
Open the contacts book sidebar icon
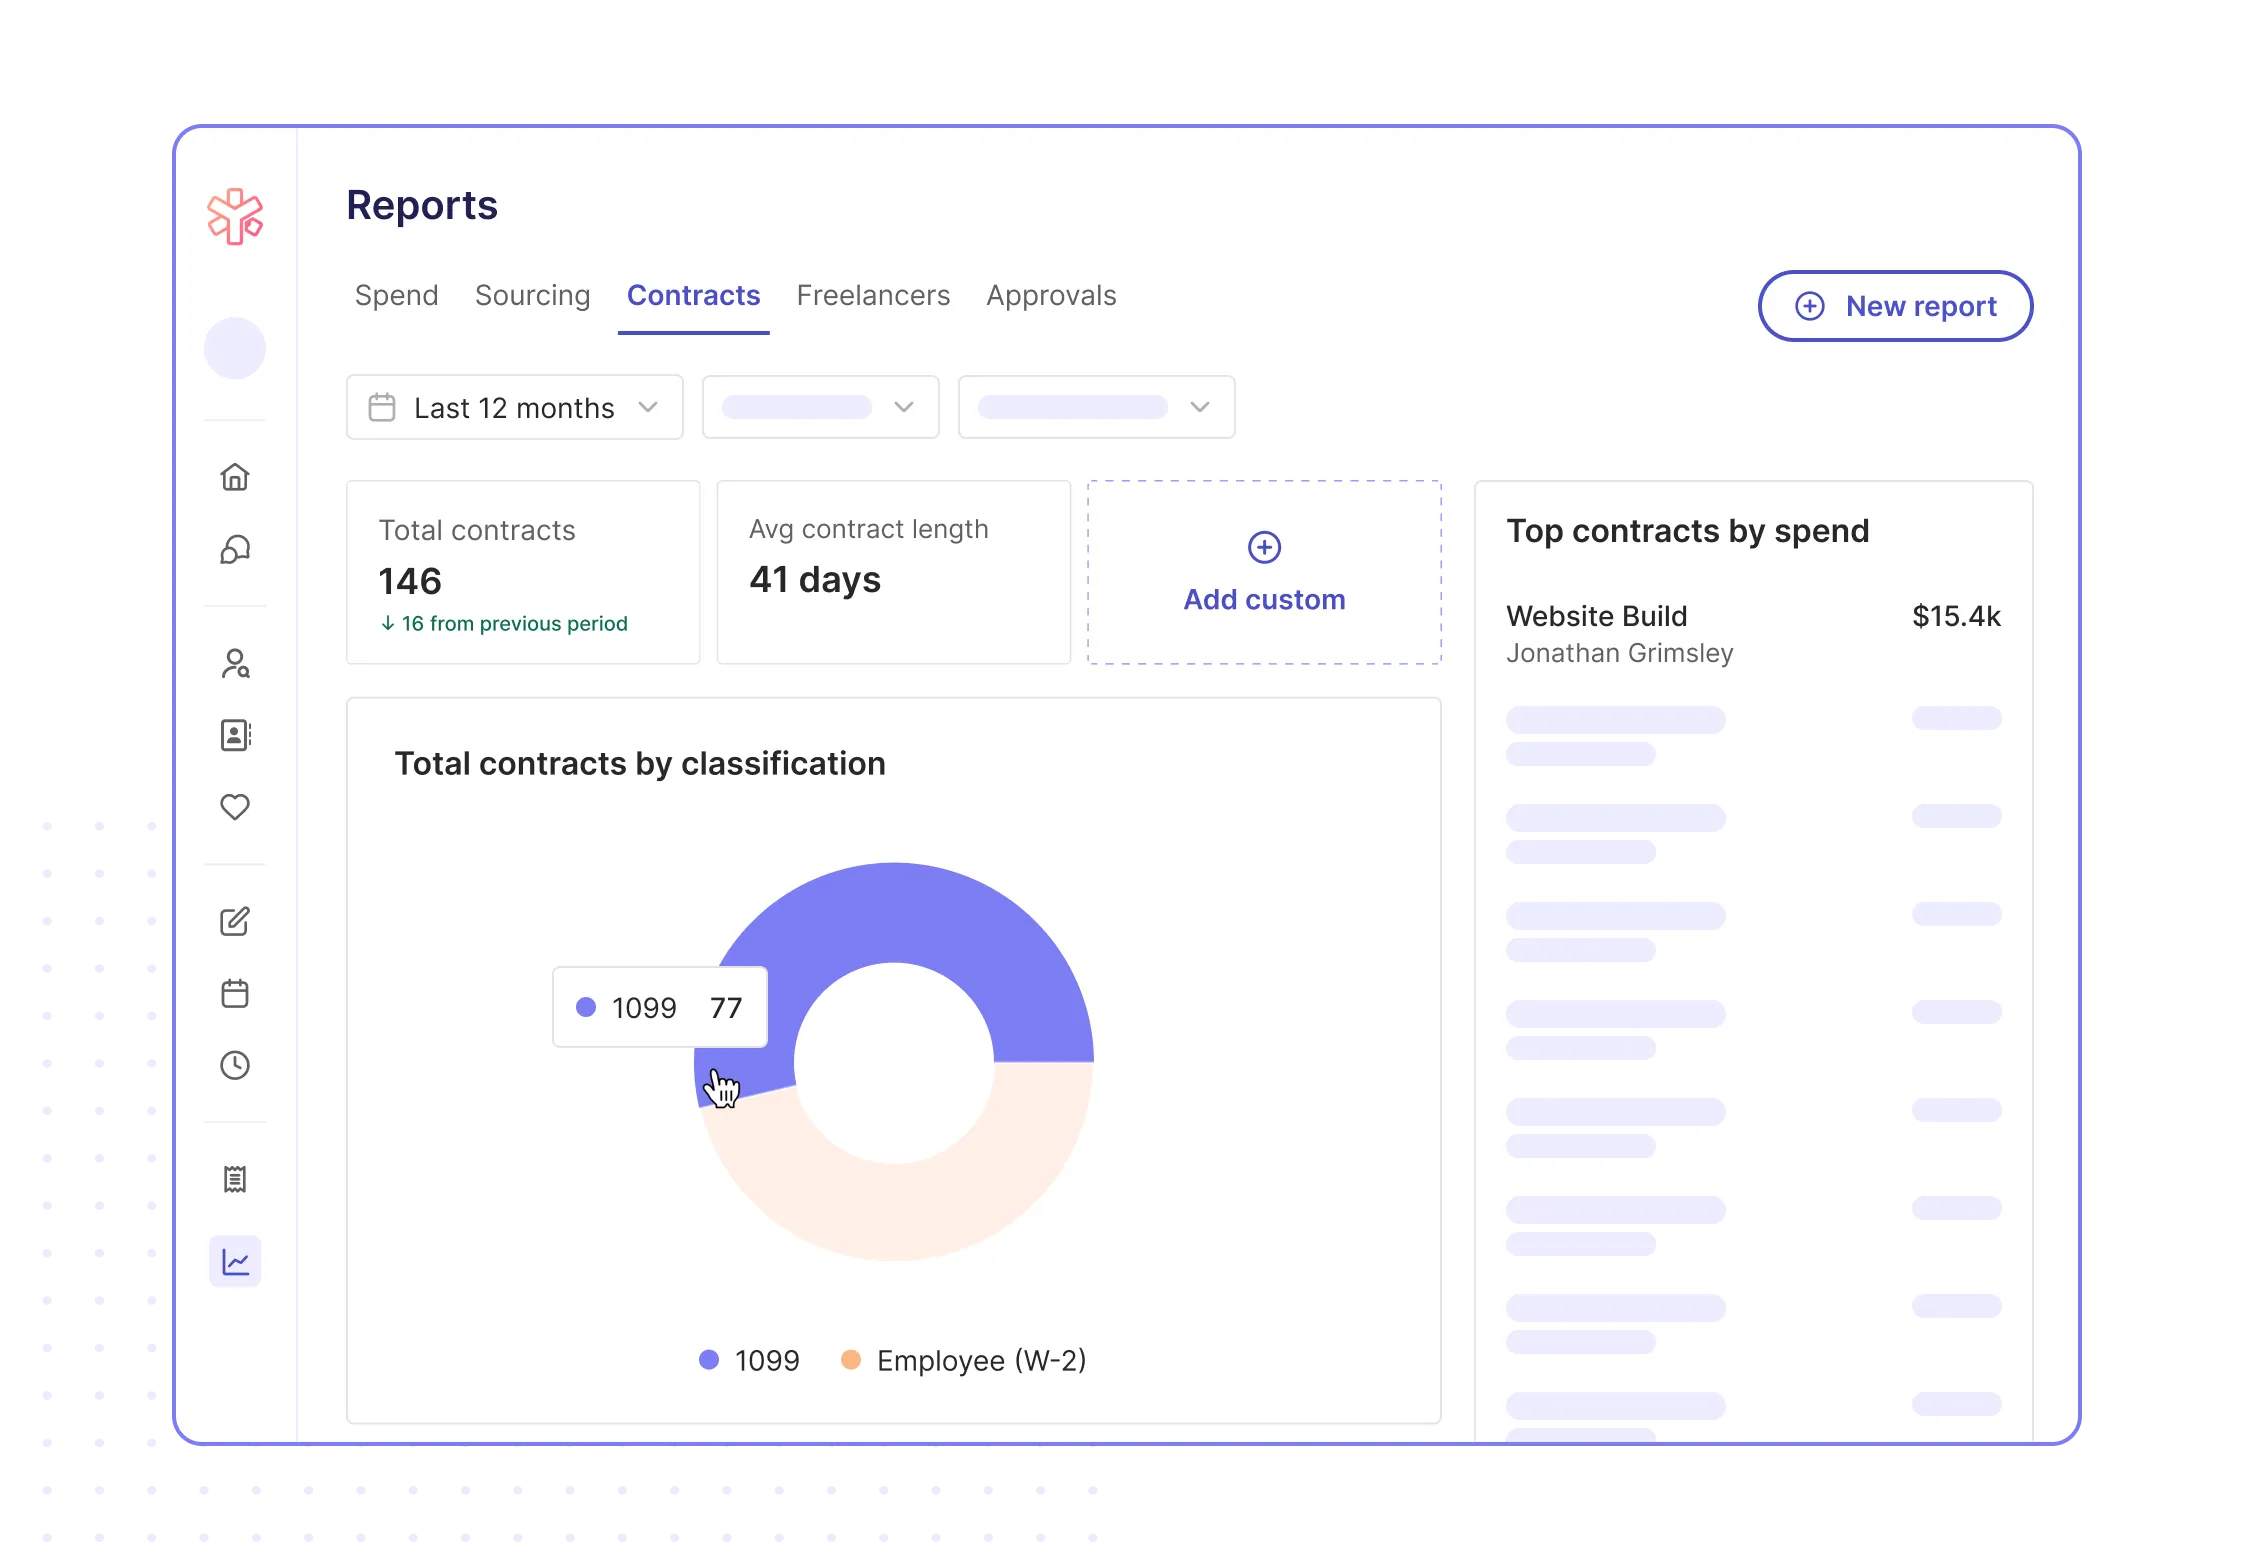pos(235,736)
